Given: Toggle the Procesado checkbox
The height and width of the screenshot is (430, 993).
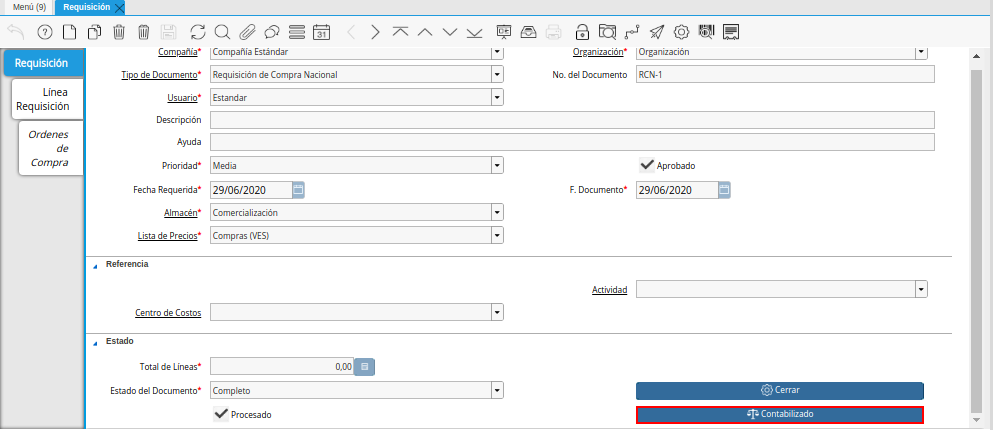Looking at the screenshot, I should [221, 414].
